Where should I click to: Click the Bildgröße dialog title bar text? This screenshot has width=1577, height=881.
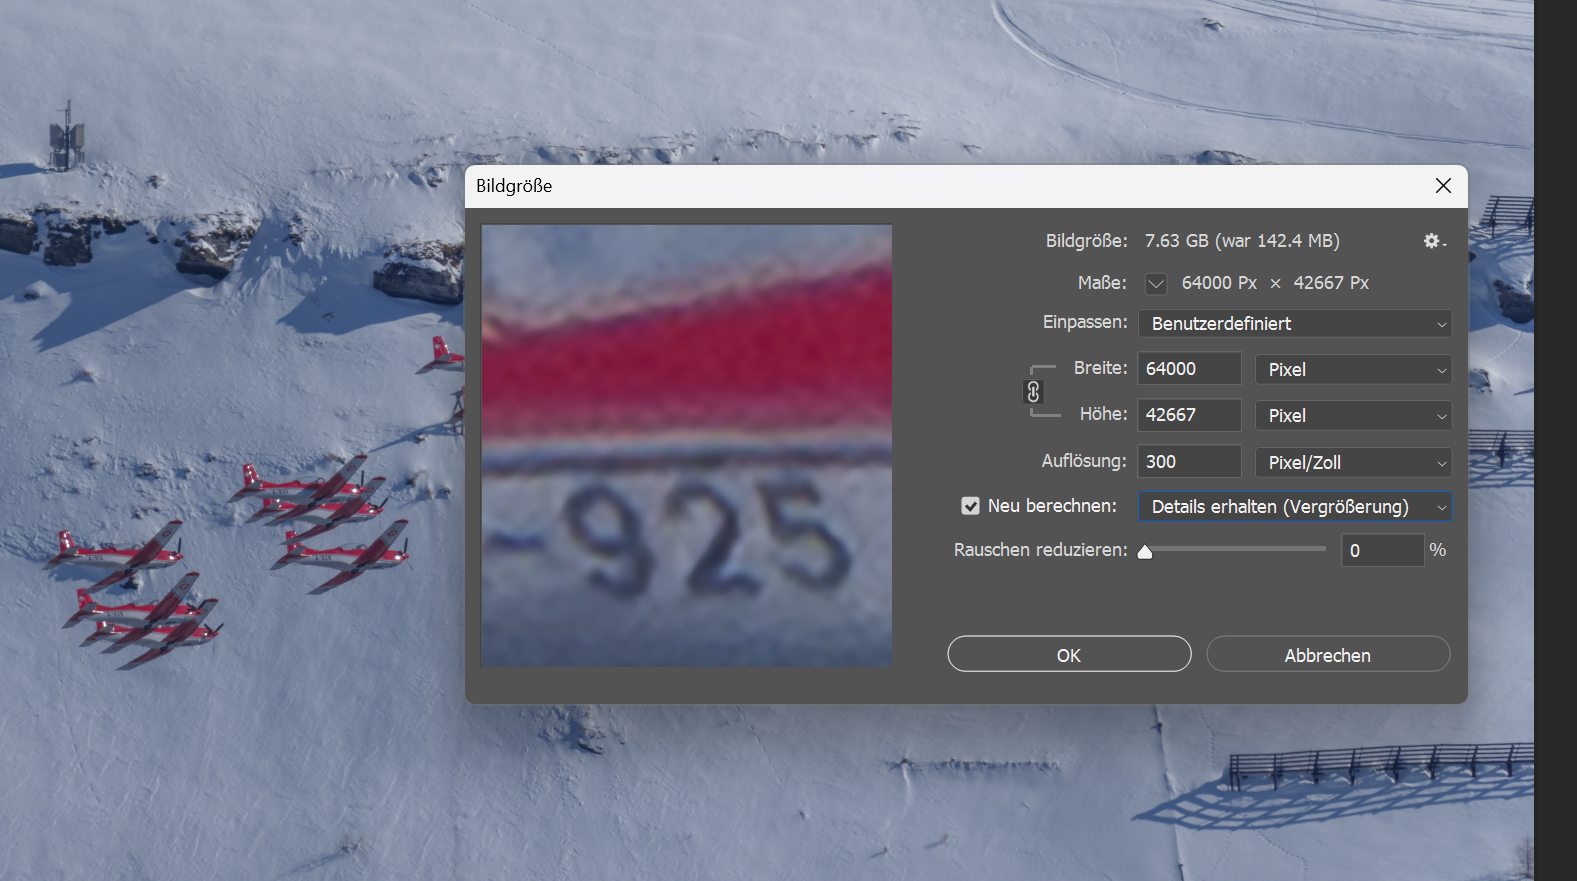coord(514,186)
